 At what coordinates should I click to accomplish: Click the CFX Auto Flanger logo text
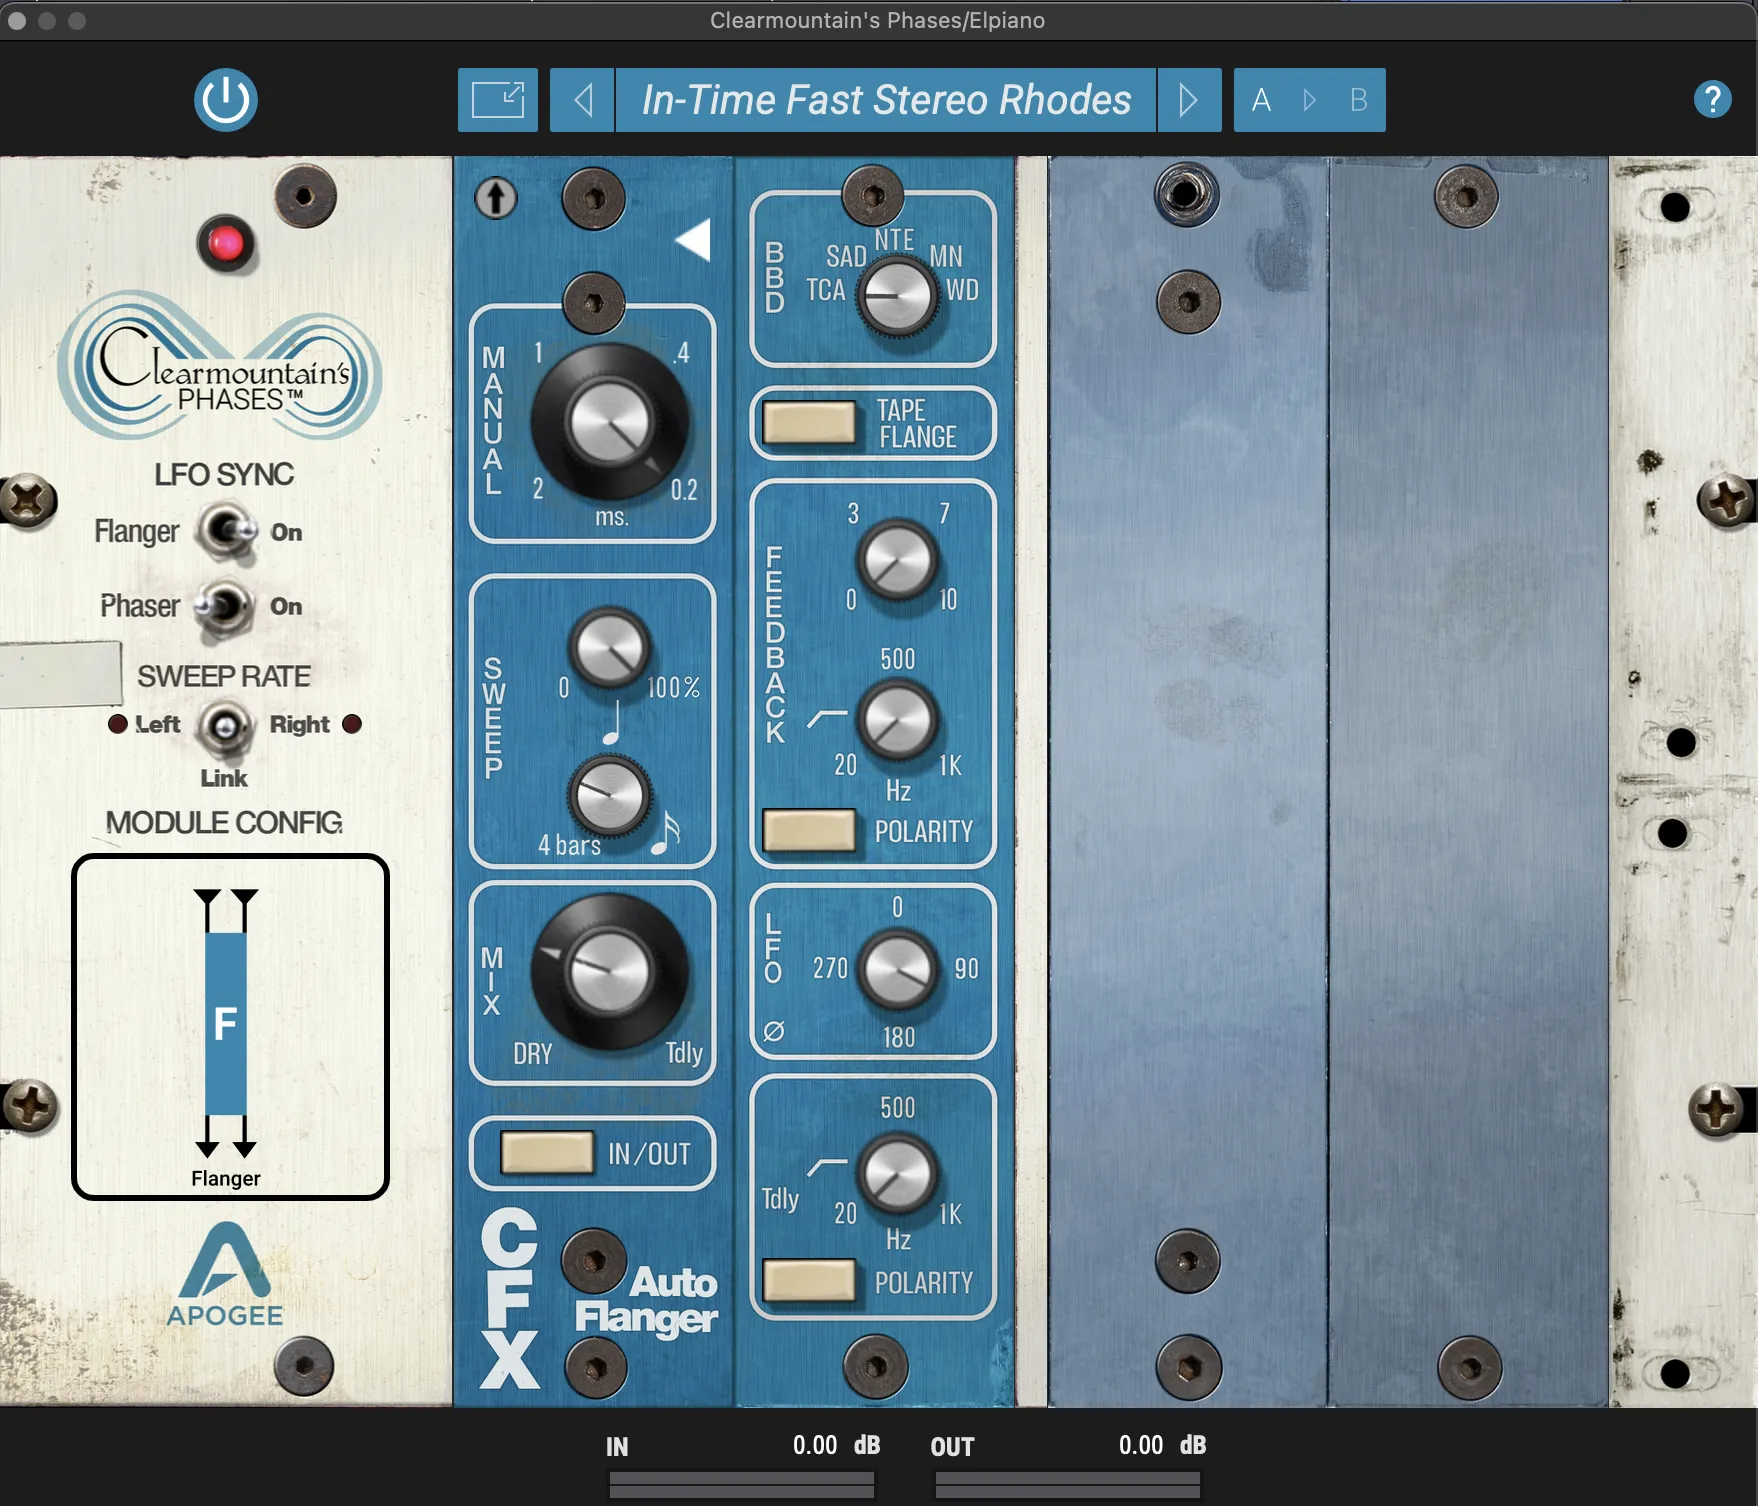[x=598, y=1298]
